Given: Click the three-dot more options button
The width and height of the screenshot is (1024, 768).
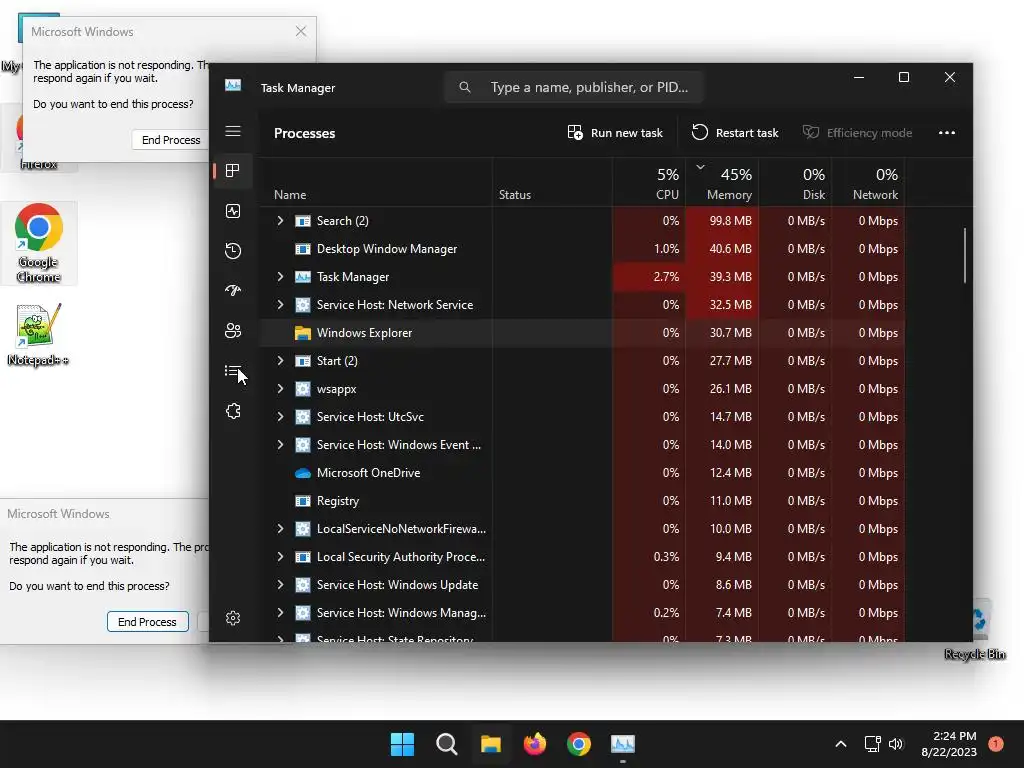Looking at the screenshot, I should (x=946, y=133).
